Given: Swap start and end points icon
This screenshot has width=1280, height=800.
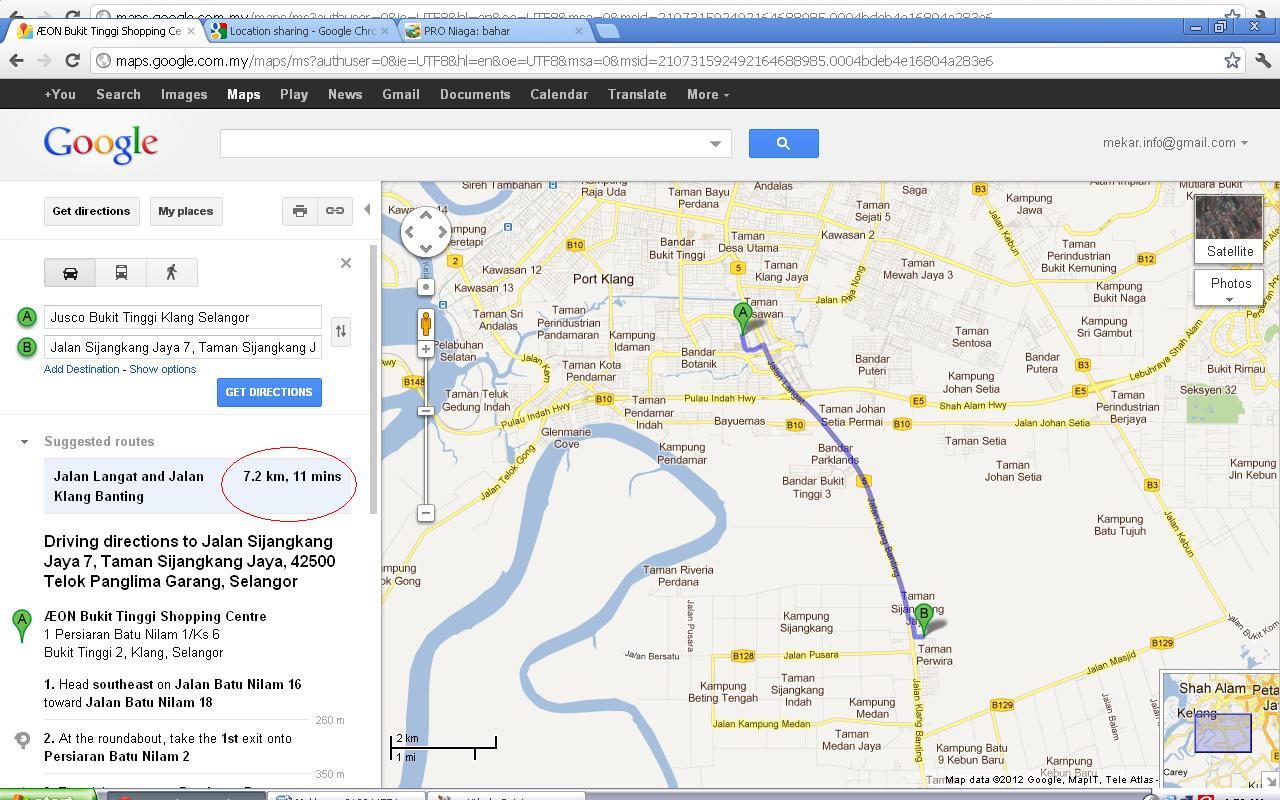Looking at the screenshot, I should [x=341, y=331].
